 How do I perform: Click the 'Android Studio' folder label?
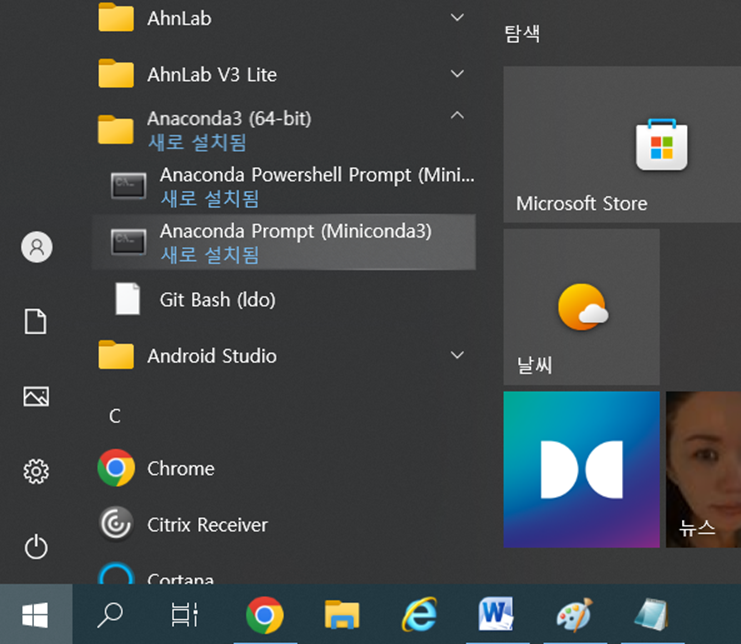tap(212, 356)
